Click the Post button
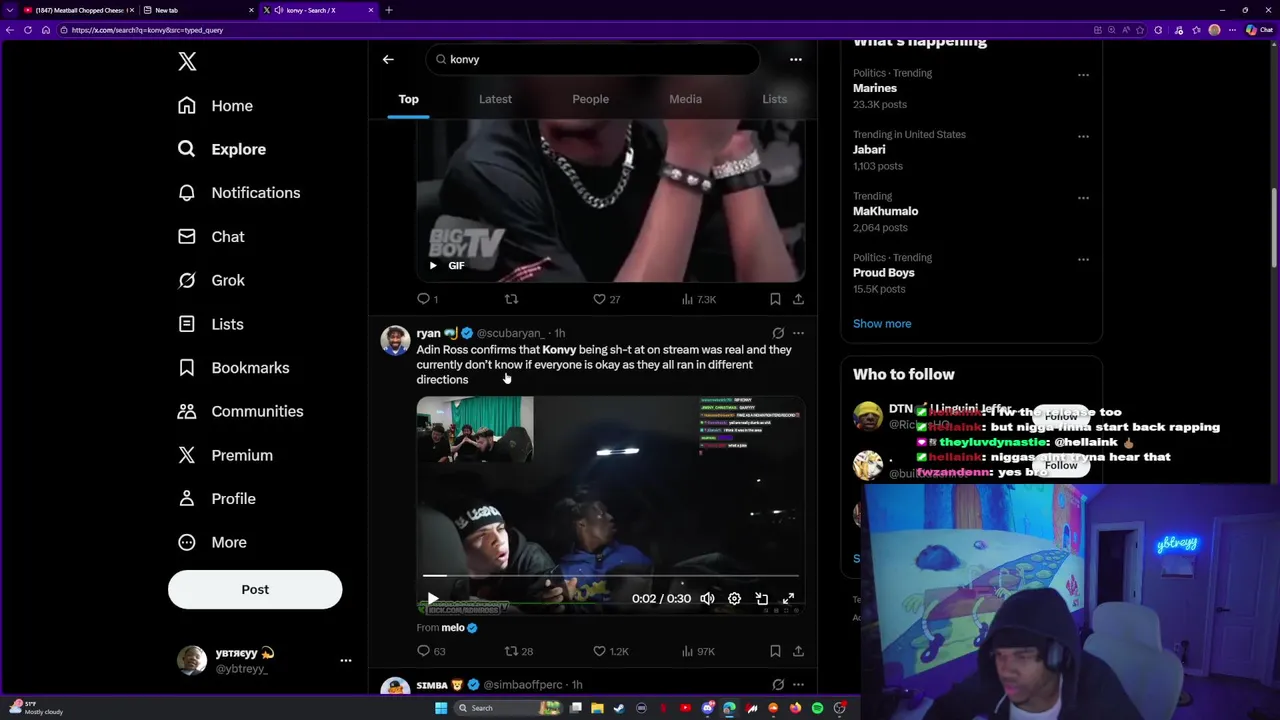This screenshot has width=1280, height=720. pos(255,589)
